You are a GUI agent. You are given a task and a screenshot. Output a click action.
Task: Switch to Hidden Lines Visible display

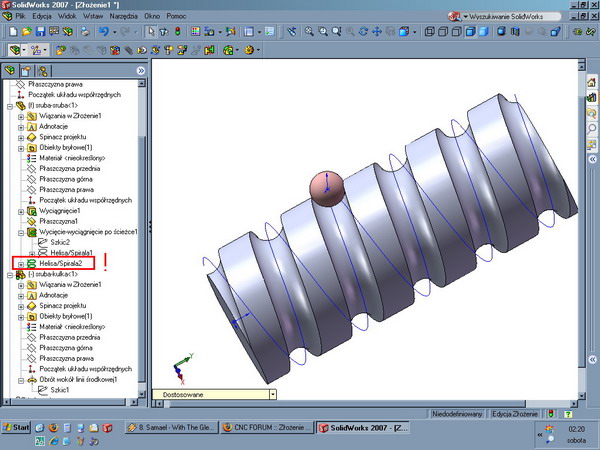[443, 31]
